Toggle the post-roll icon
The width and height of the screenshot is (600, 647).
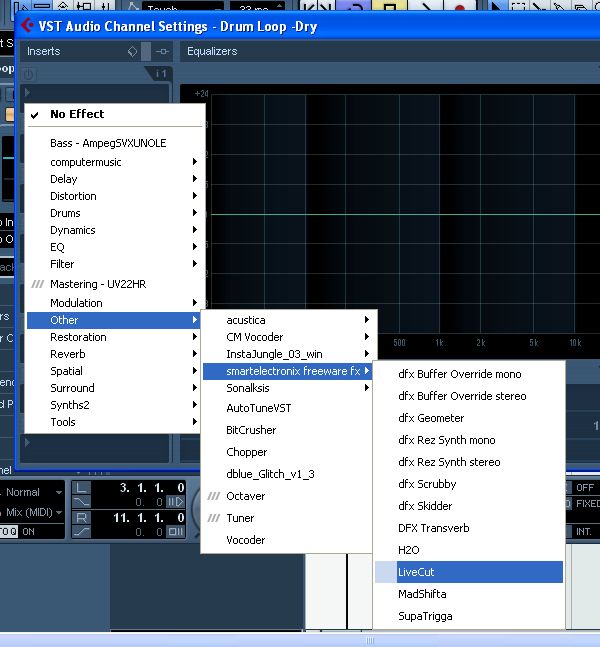click(175, 531)
